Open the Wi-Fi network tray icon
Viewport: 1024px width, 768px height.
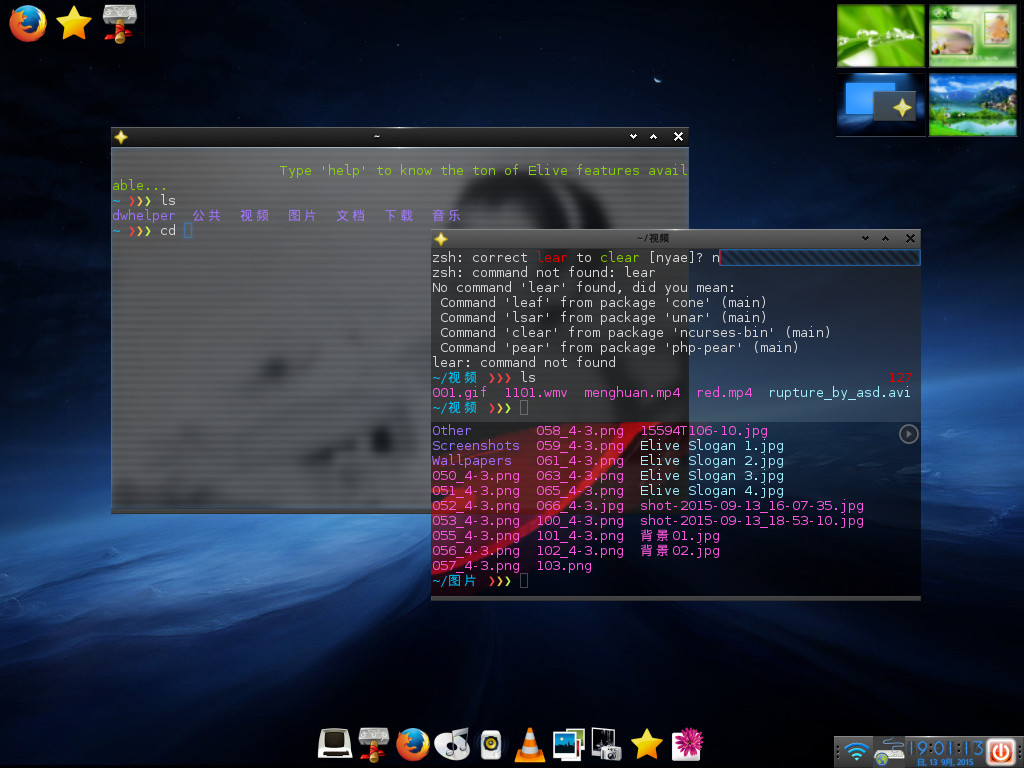(856, 751)
